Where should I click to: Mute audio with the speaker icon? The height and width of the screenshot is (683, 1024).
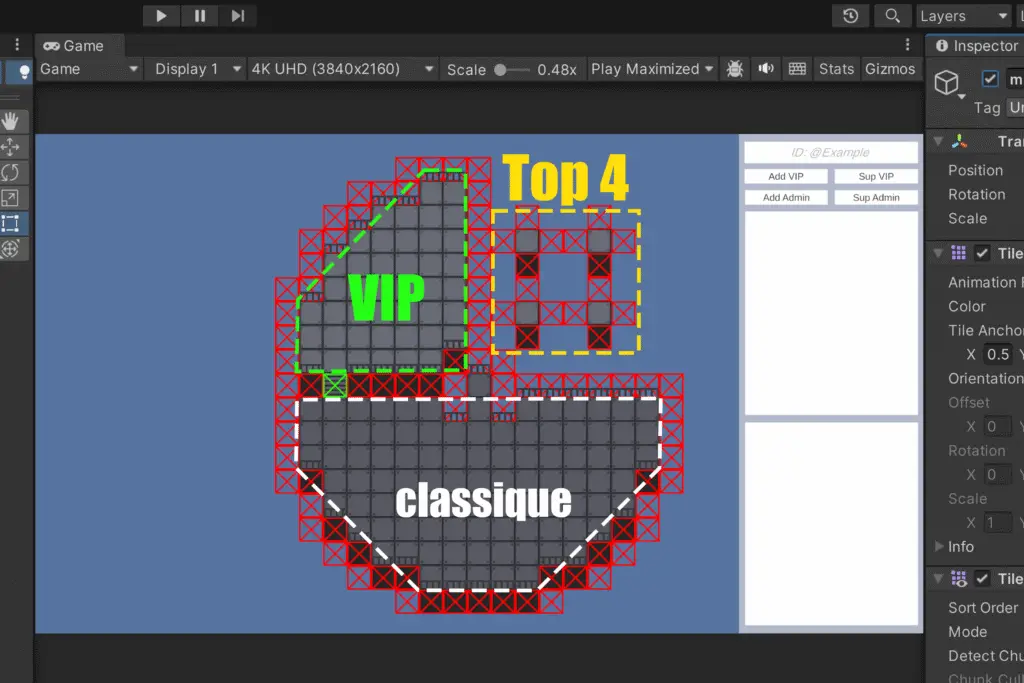pos(766,69)
